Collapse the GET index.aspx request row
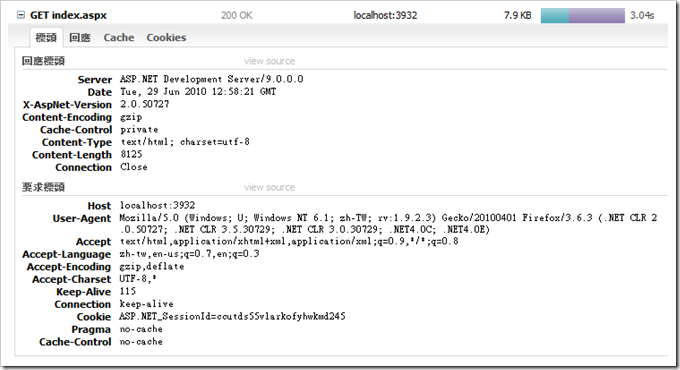 [20, 15]
